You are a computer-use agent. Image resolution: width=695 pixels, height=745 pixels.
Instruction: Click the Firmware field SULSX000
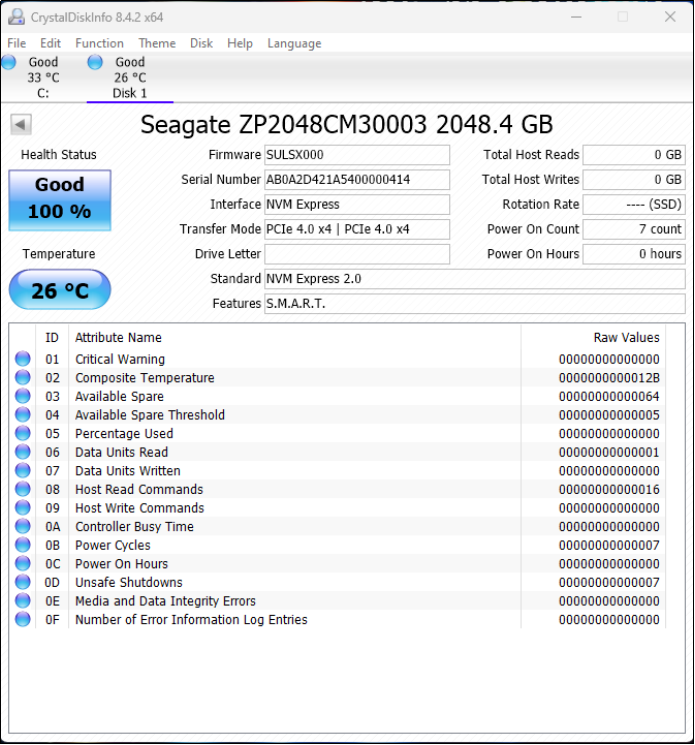[x=357, y=154]
